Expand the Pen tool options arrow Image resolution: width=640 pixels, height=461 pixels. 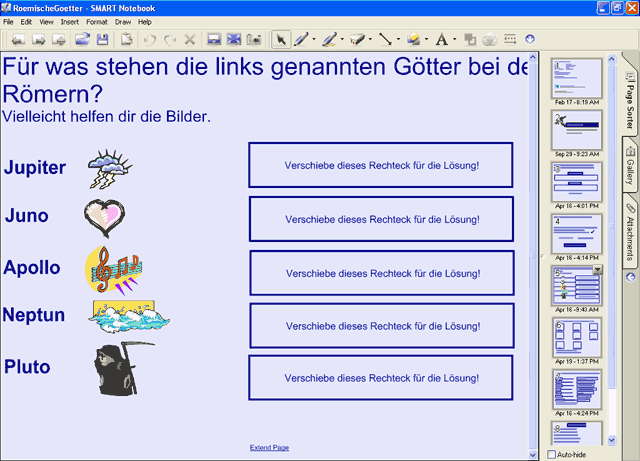314,40
